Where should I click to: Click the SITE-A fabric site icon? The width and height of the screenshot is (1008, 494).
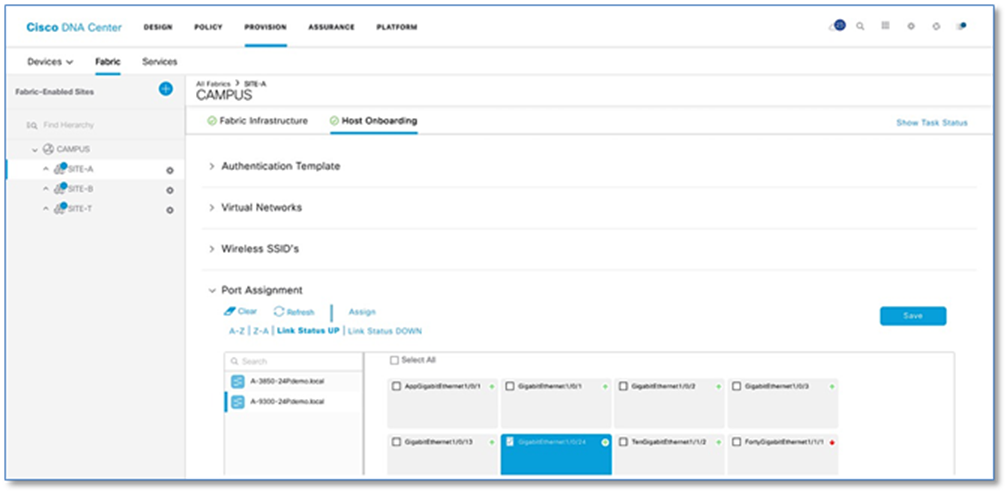pos(61,169)
